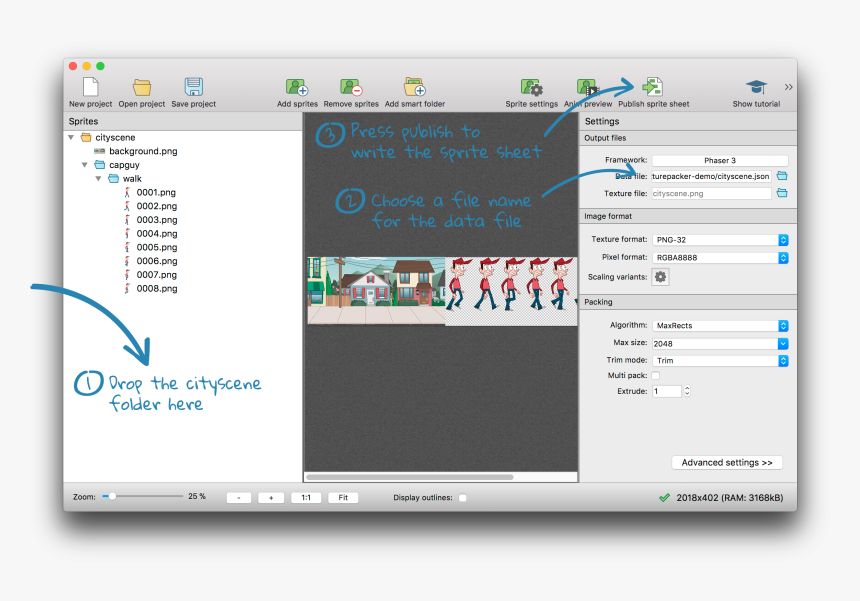Toggle the Display outlines checkbox
Screen dimensions: 860x601
point(462,497)
